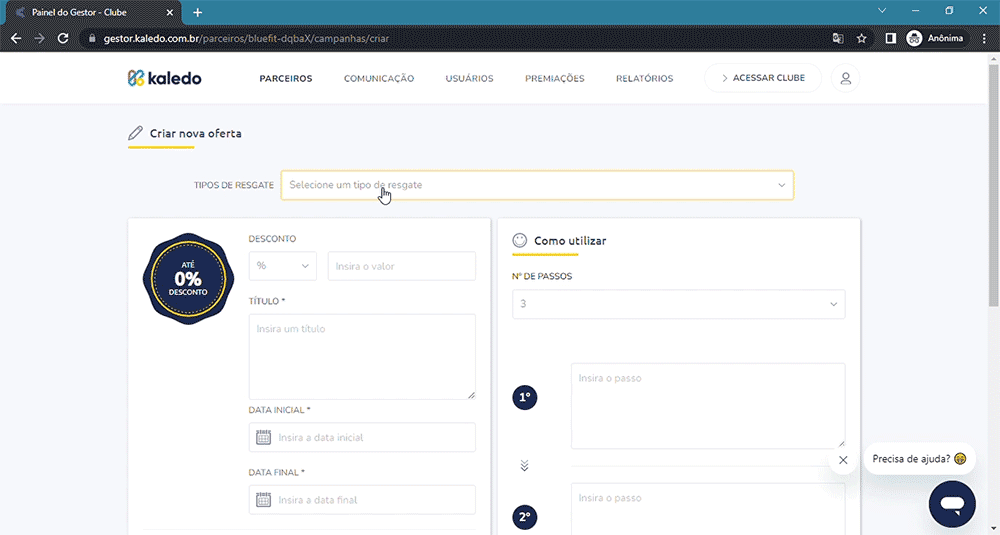Open the Relatórios menu link
Viewport: 1000px width, 535px height.
pyautogui.click(x=644, y=78)
